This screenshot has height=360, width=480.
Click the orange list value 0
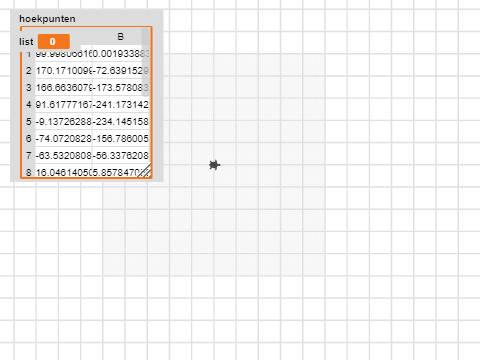point(54,42)
